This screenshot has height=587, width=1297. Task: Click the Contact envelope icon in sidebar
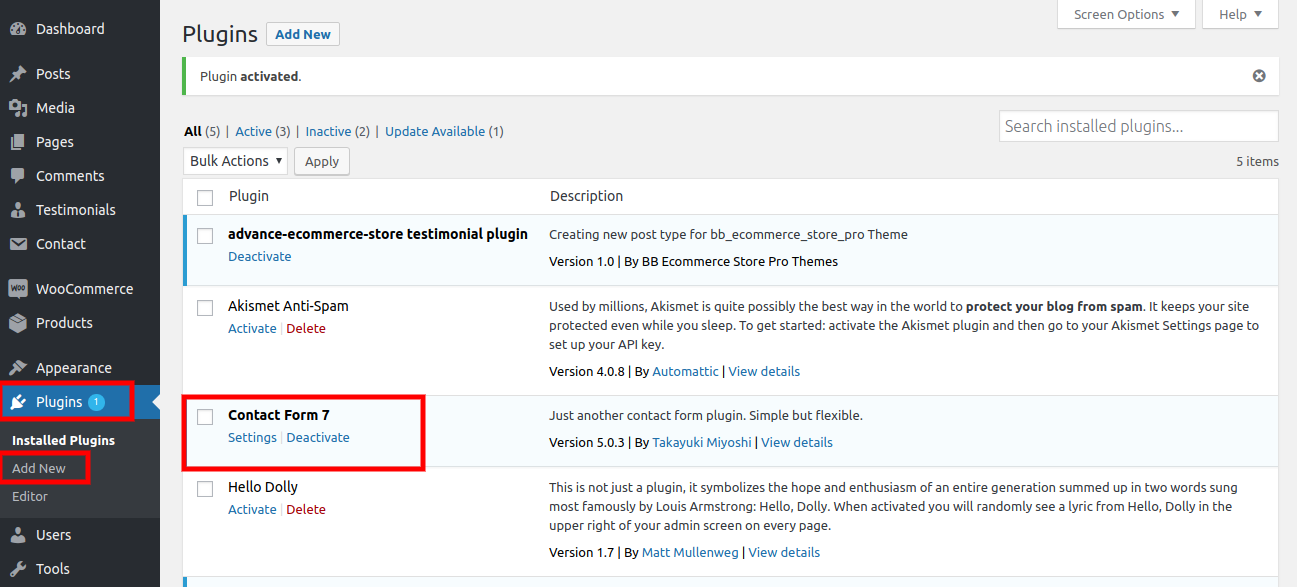18,244
